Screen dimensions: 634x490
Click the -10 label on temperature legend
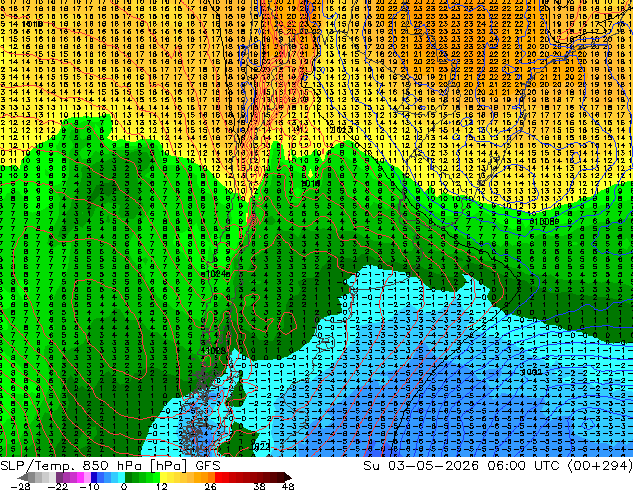89,486
